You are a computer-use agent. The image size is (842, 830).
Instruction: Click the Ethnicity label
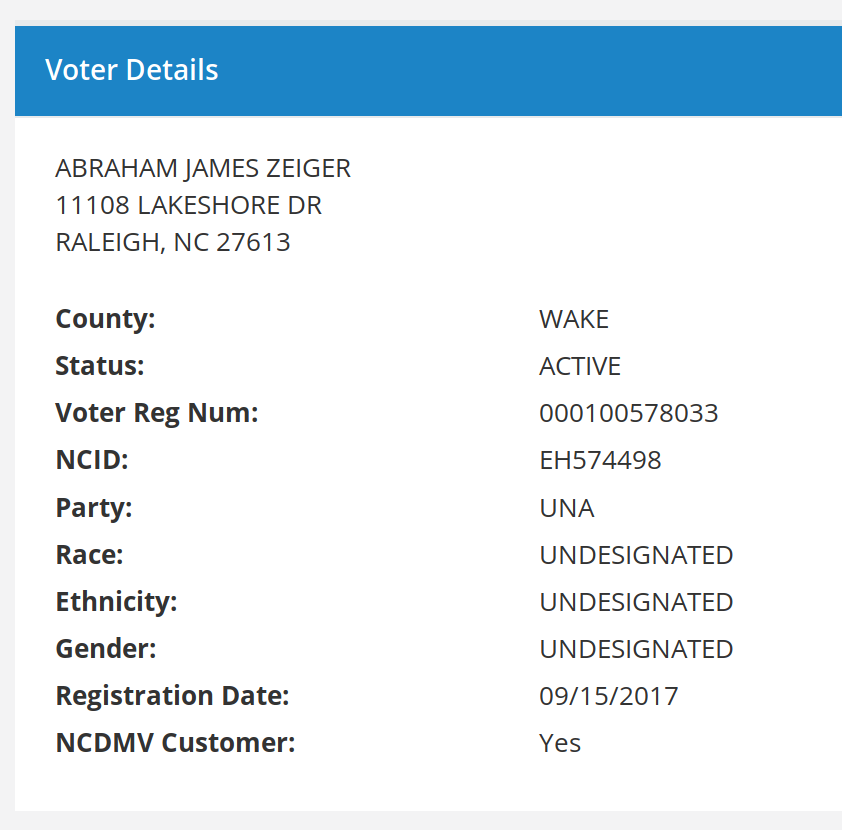116,602
